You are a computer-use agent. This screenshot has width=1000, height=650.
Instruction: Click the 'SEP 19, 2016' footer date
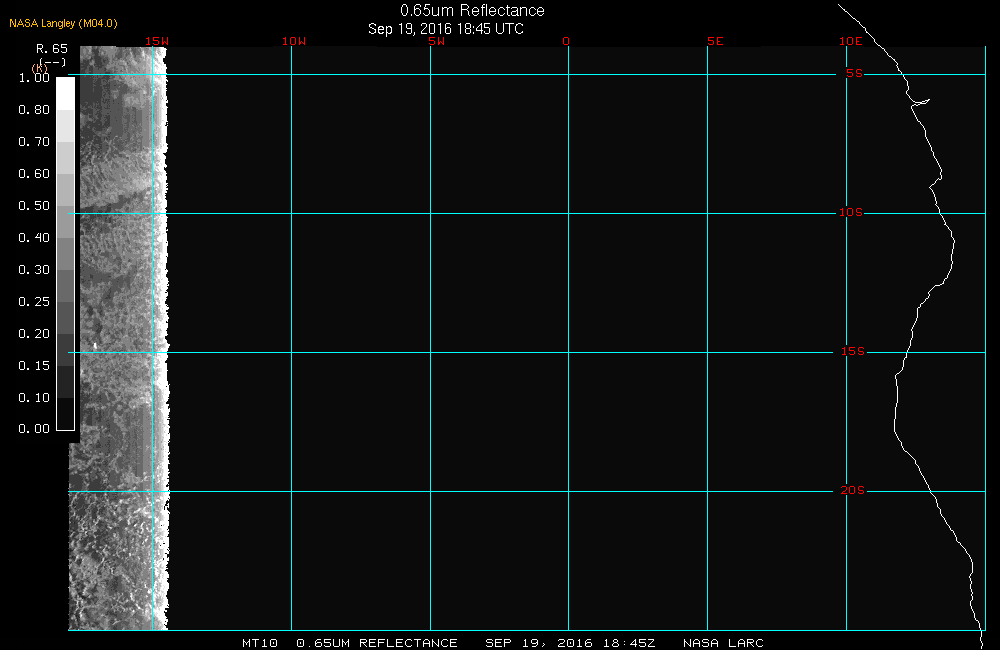[539, 643]
